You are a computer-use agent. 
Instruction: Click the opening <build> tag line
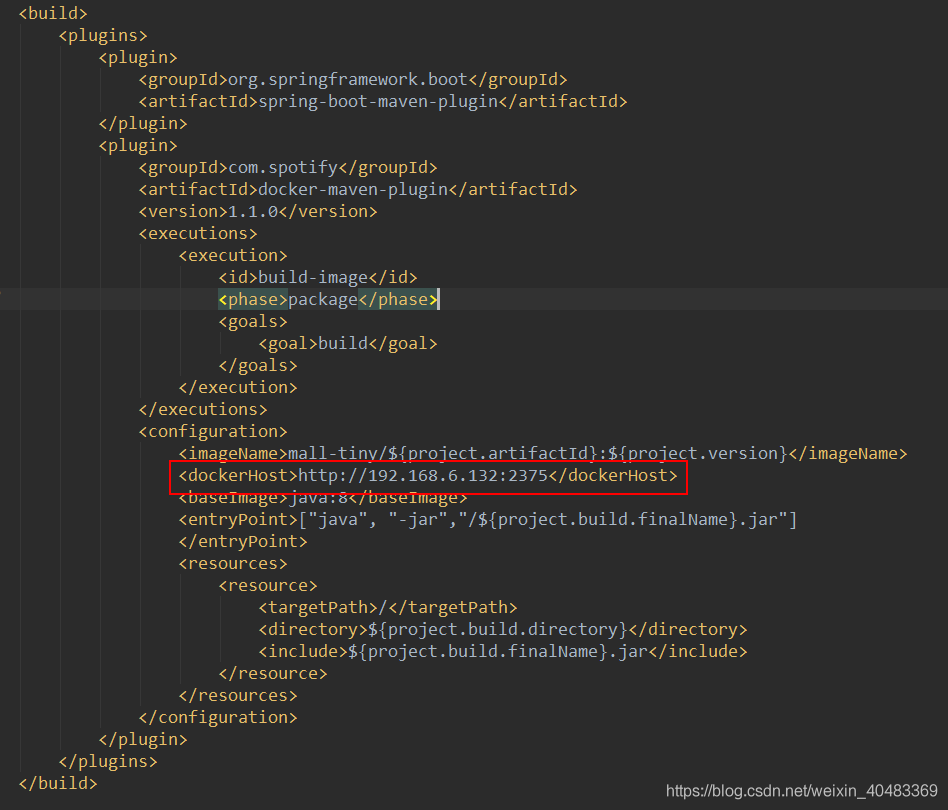(x=53, y=13)
